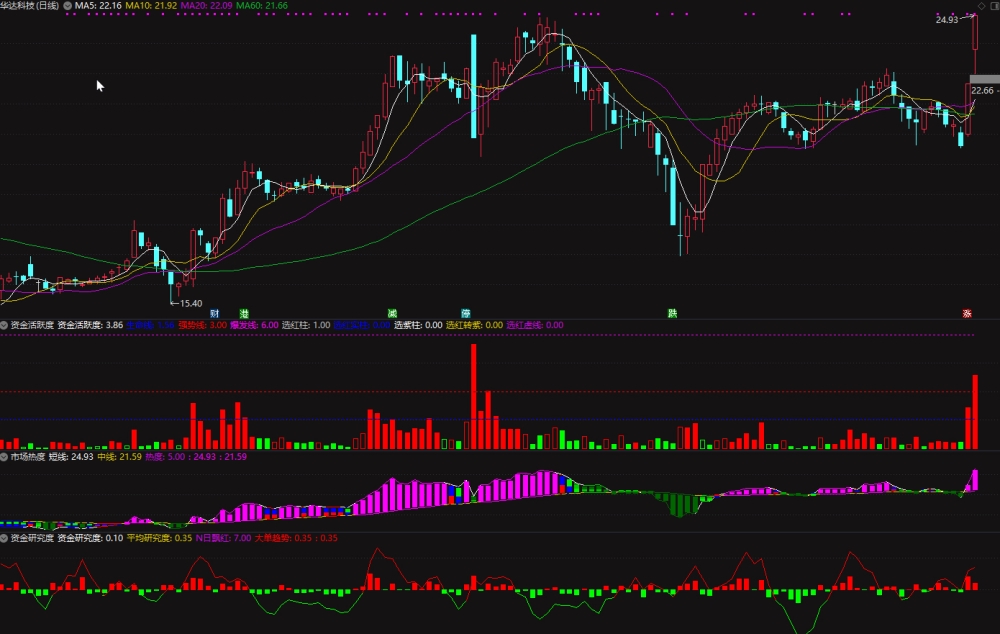Click the 24.93 high price label
This screenshot has width=1000, height=634.
(947, 20)
